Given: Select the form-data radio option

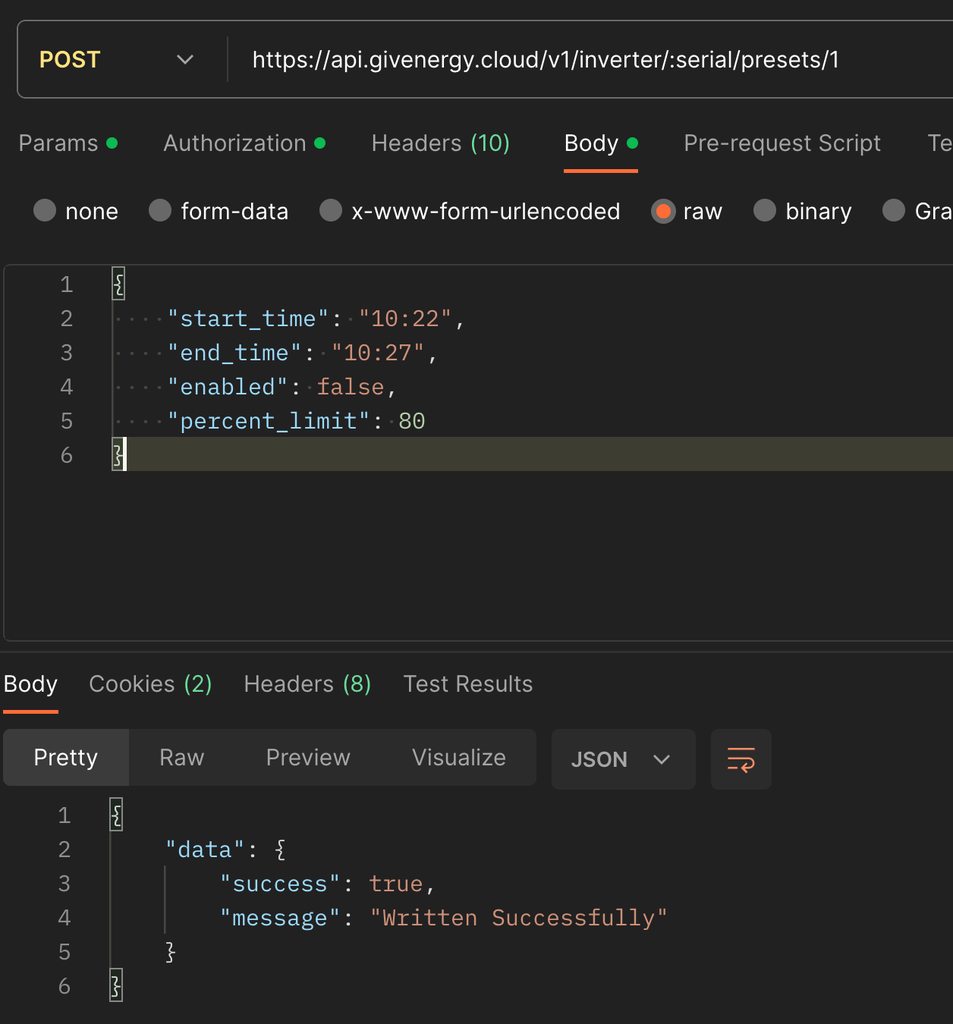Looking at the screenshot, I should tap(160, 211).
